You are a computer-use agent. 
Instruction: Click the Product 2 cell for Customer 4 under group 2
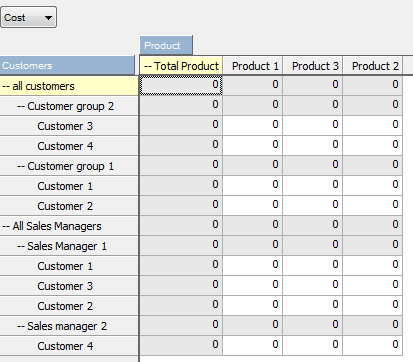pyautogui.click(x=373, y=145)
